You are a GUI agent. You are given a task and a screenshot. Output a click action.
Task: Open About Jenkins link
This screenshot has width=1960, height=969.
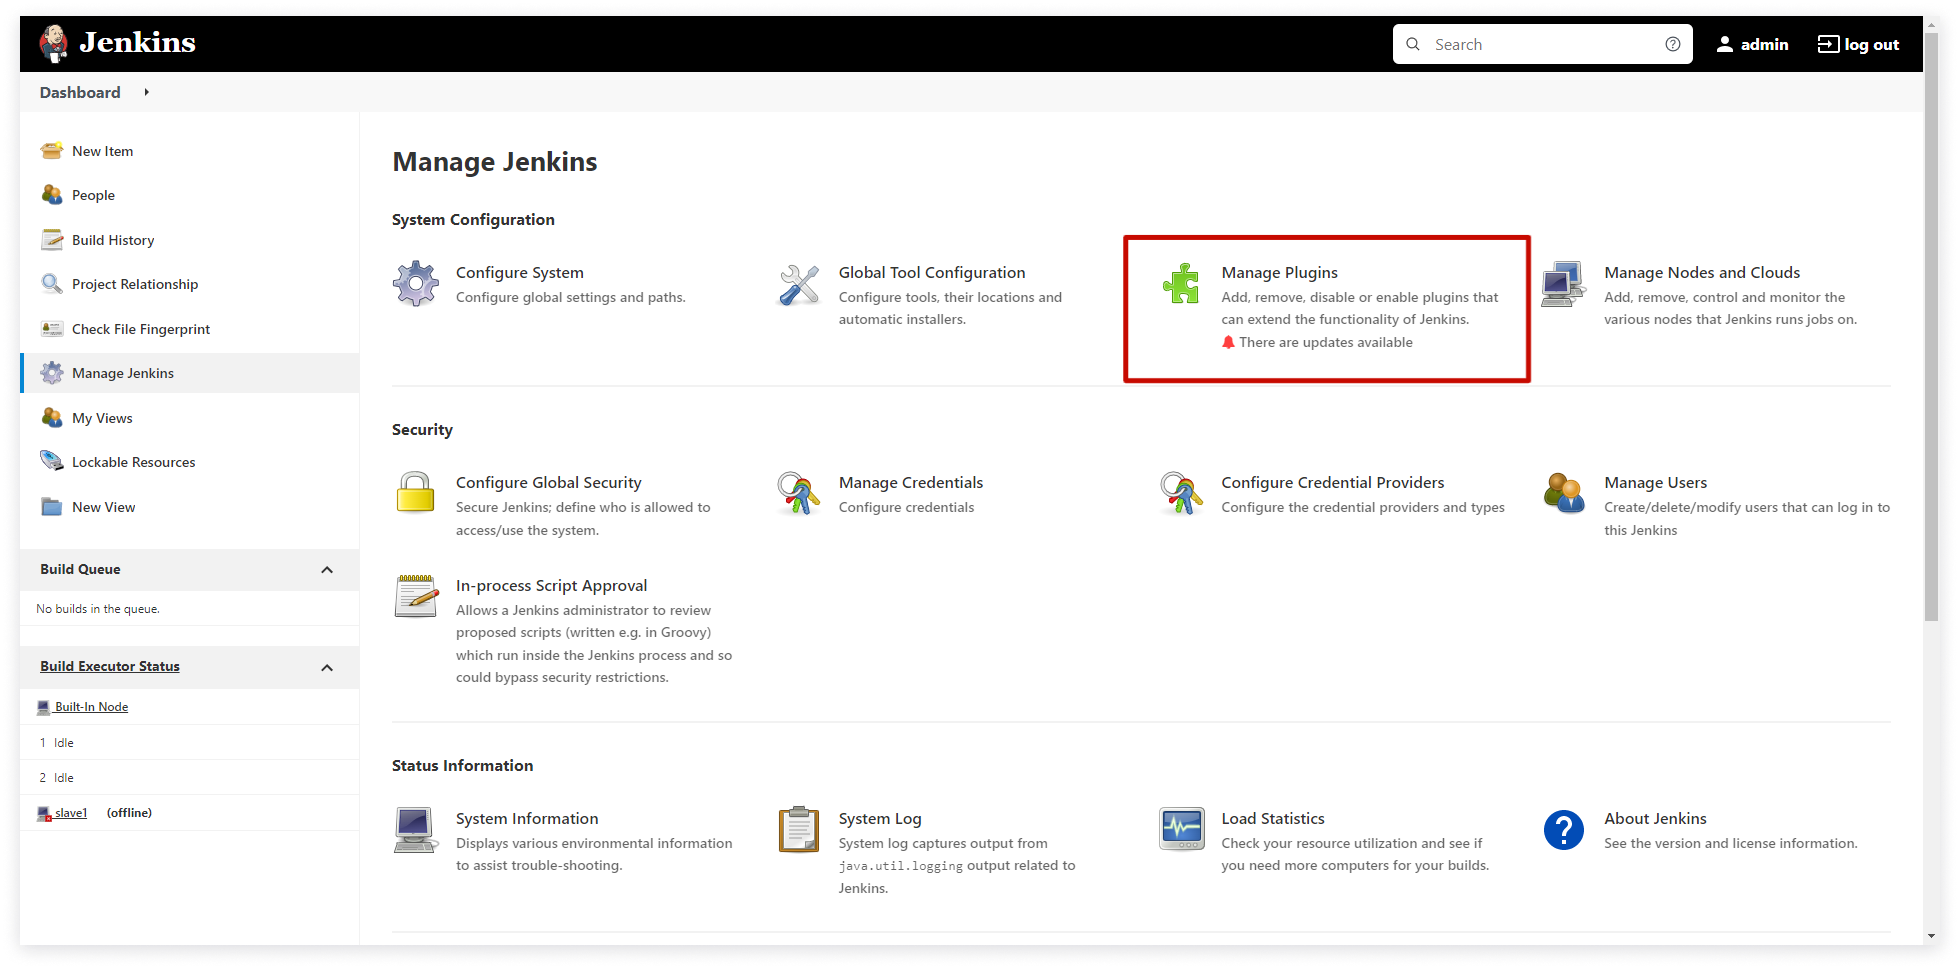[1655, 818]
